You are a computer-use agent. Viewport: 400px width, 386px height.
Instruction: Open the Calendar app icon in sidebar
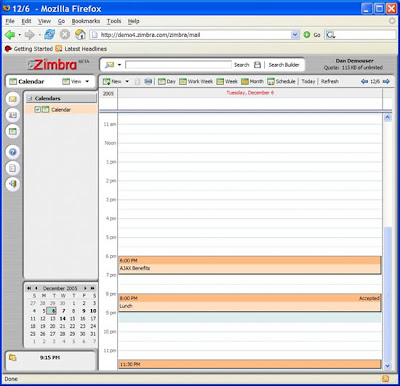pyautogui.click(x=13, y=131)
